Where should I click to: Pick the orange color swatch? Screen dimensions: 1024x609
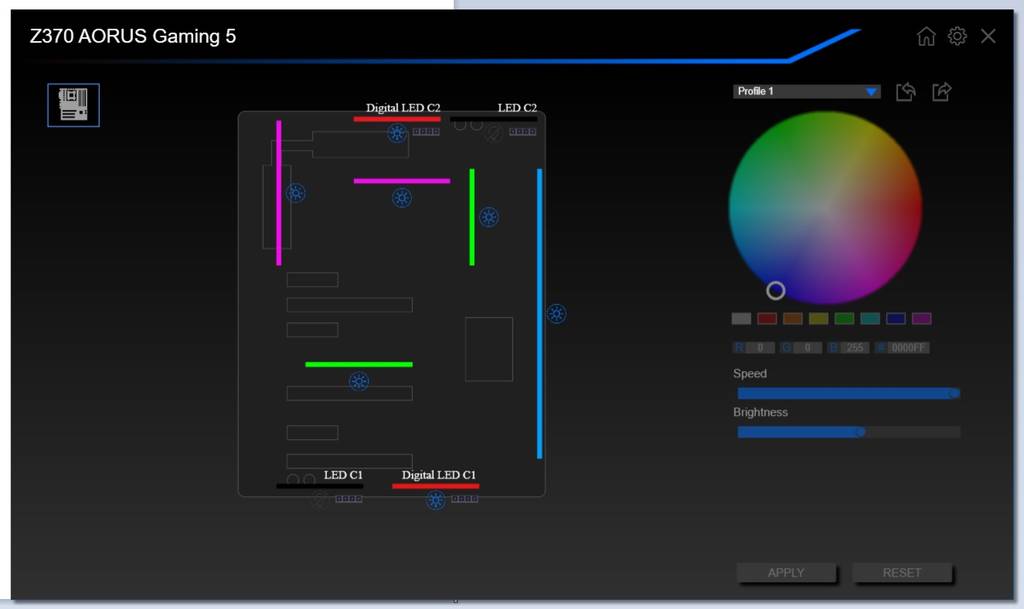pyautogui.click(x=793, y=319)
